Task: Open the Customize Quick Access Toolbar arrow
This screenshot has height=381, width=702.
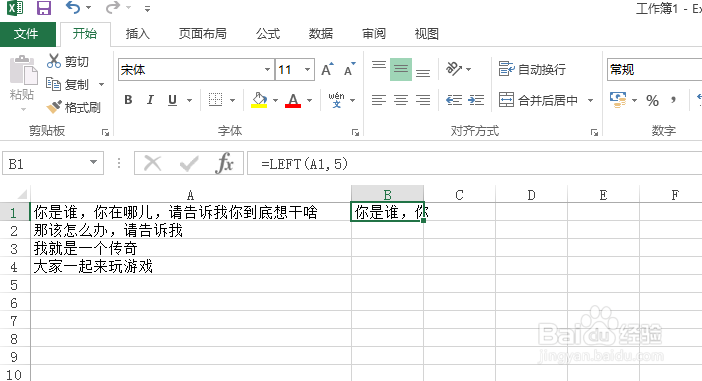Action: click(147, 8)
